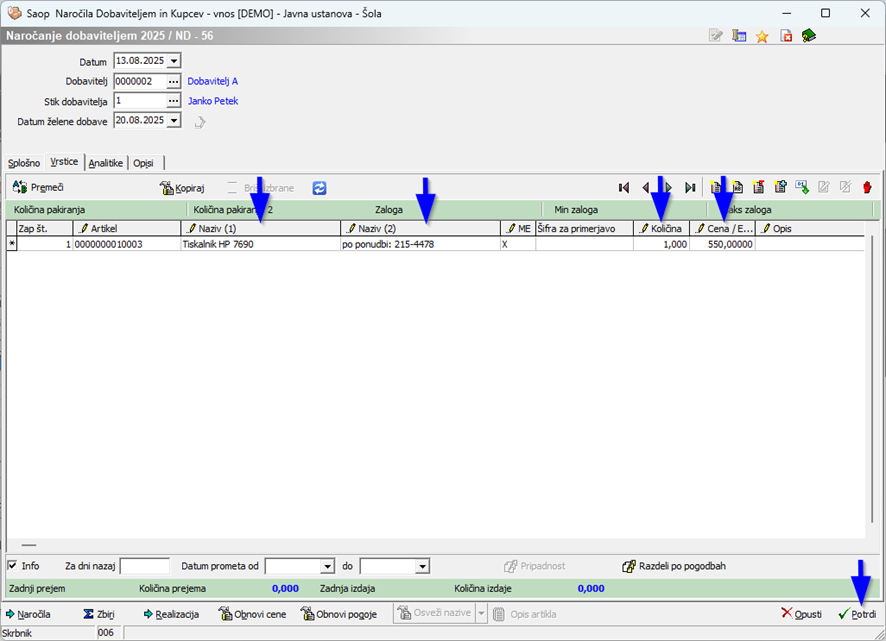
Task: Open the Datum date dropdown
Action: (174, 61)
